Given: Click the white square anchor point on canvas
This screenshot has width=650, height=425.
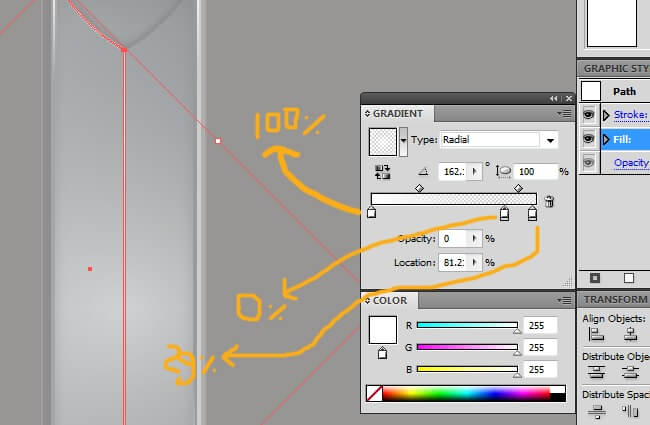Looking at the screenshot, I should 218,141.
